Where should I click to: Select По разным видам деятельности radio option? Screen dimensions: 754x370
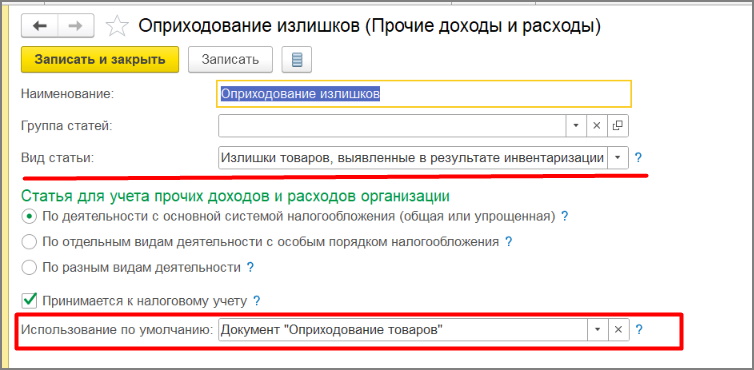(29, 268)
